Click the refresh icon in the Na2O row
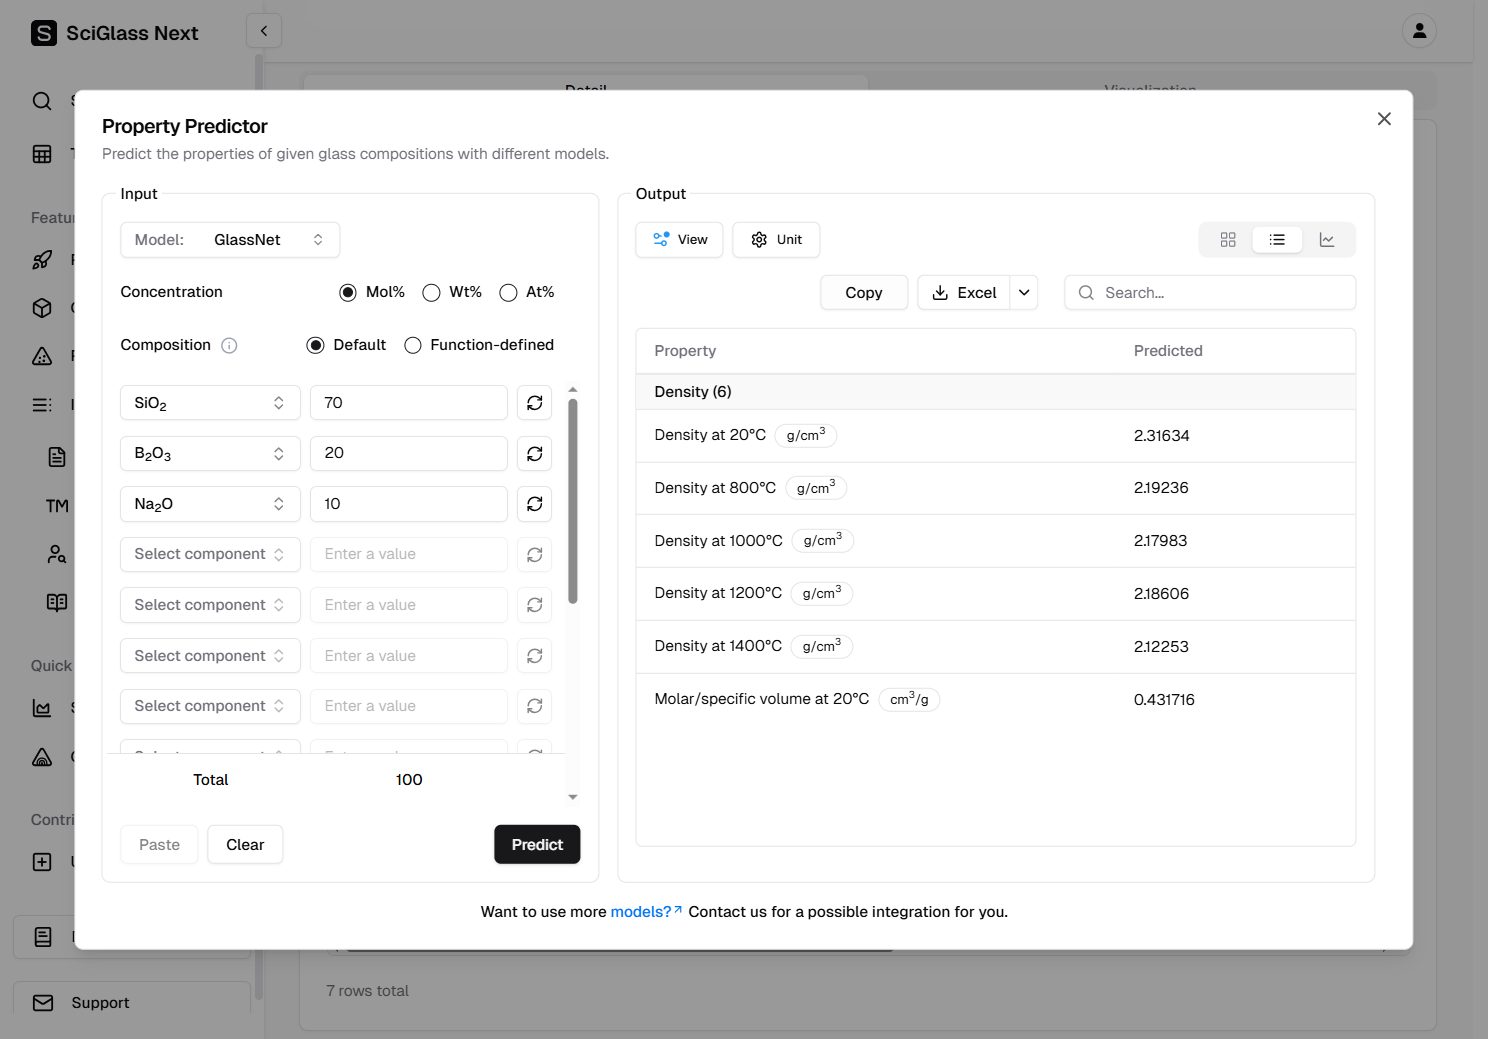 click(x=535, y=504)
